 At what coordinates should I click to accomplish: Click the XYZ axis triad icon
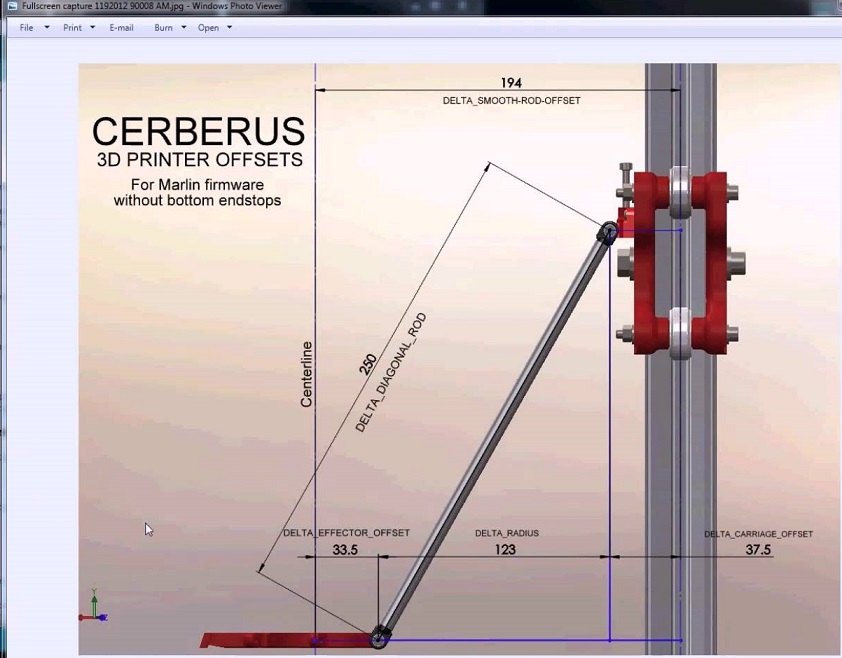(x=94, y=606)
